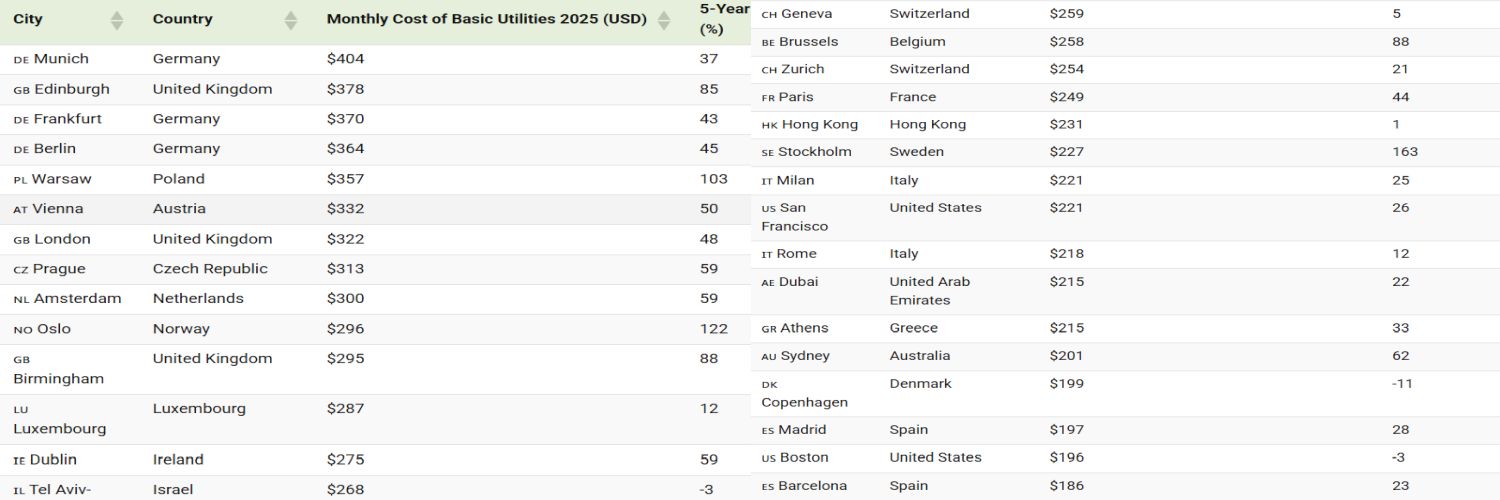
Task: Select the City column header
Action: pos(28,19)
